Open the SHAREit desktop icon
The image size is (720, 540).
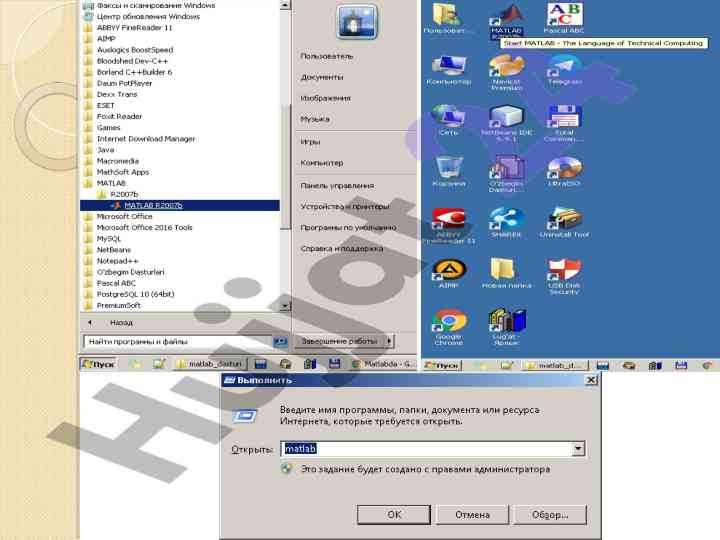[506, 220]
